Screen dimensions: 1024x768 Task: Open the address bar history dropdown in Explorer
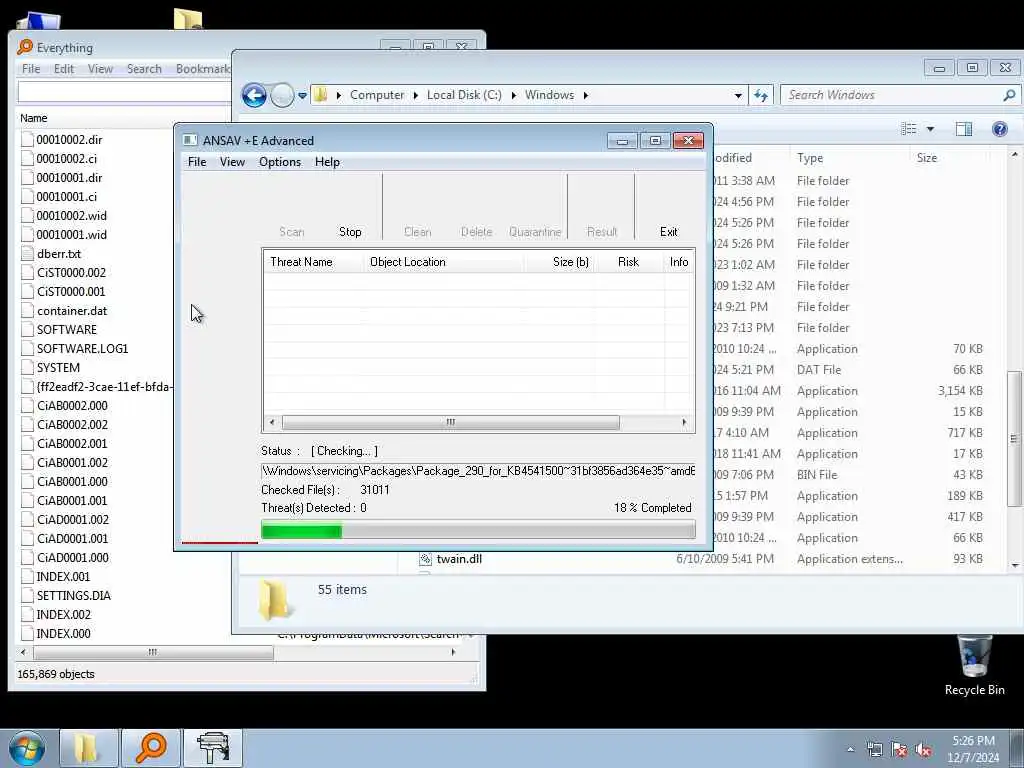coord(738,95)
